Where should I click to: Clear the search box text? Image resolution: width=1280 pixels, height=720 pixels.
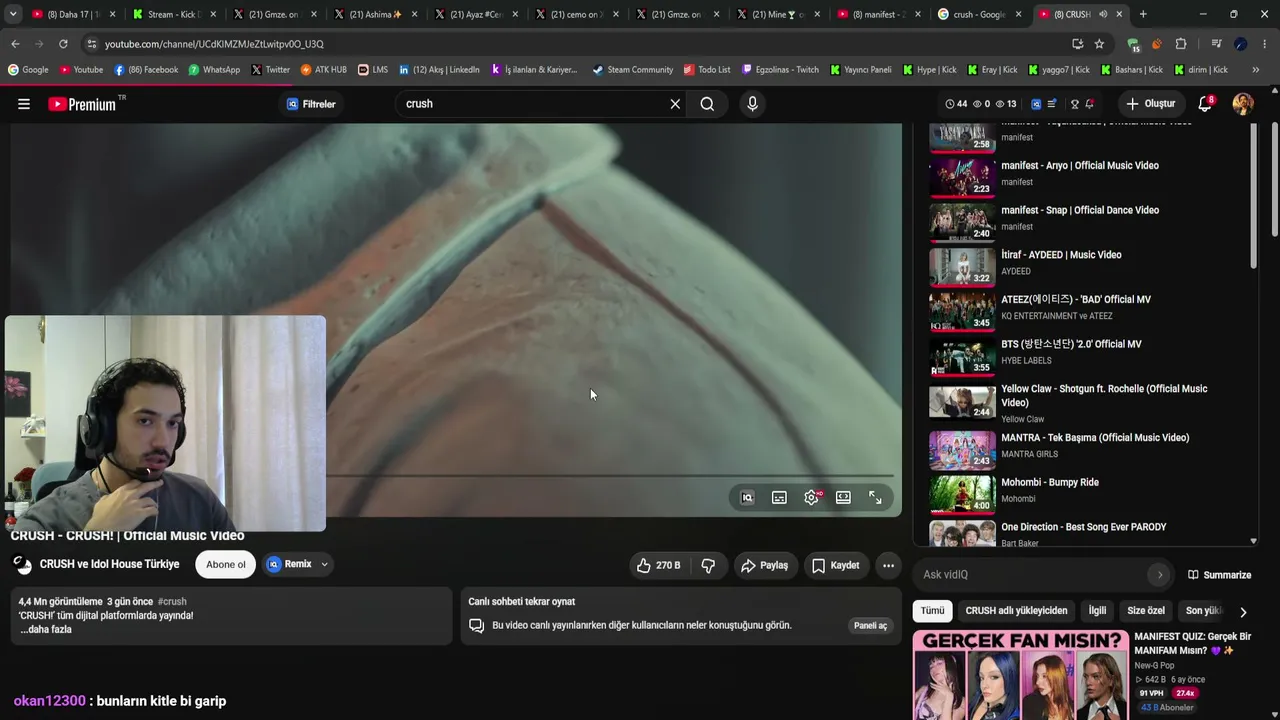click(675, 104)
